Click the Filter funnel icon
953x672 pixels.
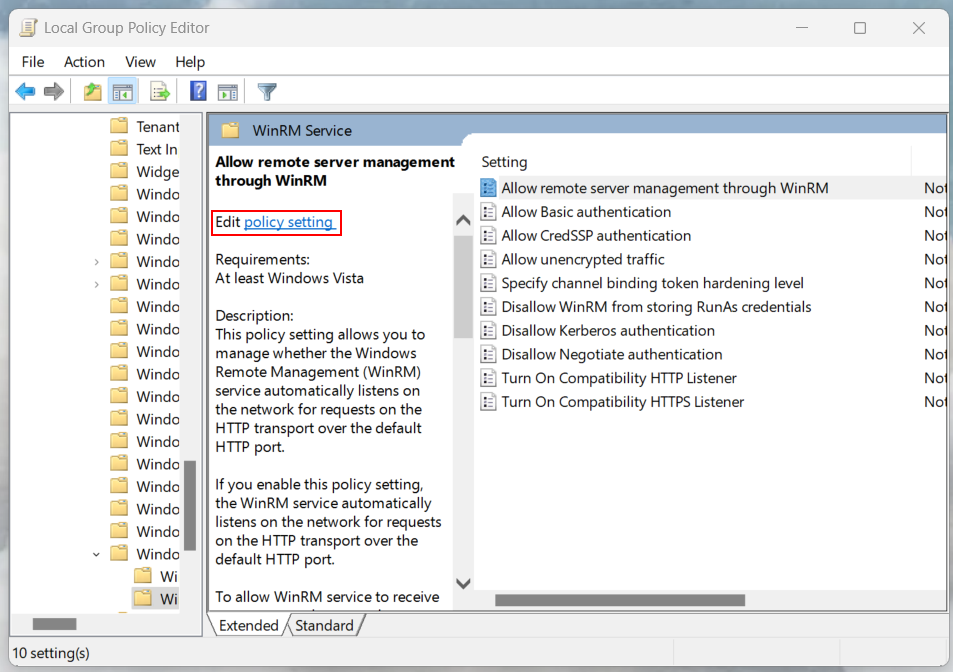pos(267,92)
